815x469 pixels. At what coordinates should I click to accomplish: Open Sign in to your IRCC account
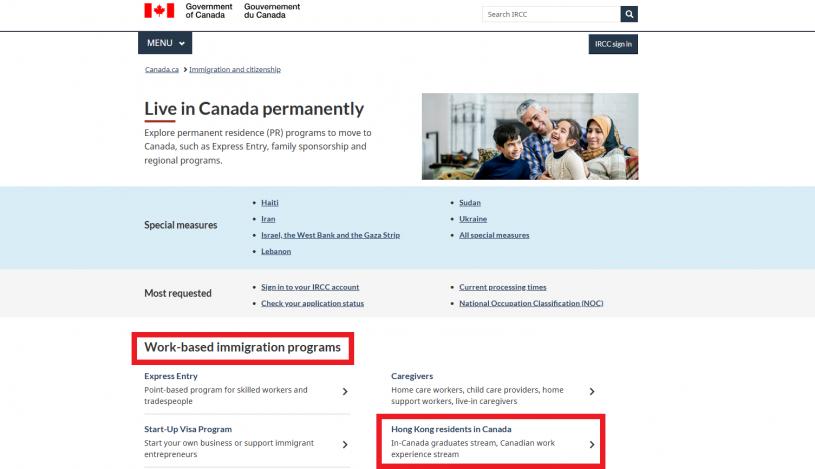coord(310,287)
